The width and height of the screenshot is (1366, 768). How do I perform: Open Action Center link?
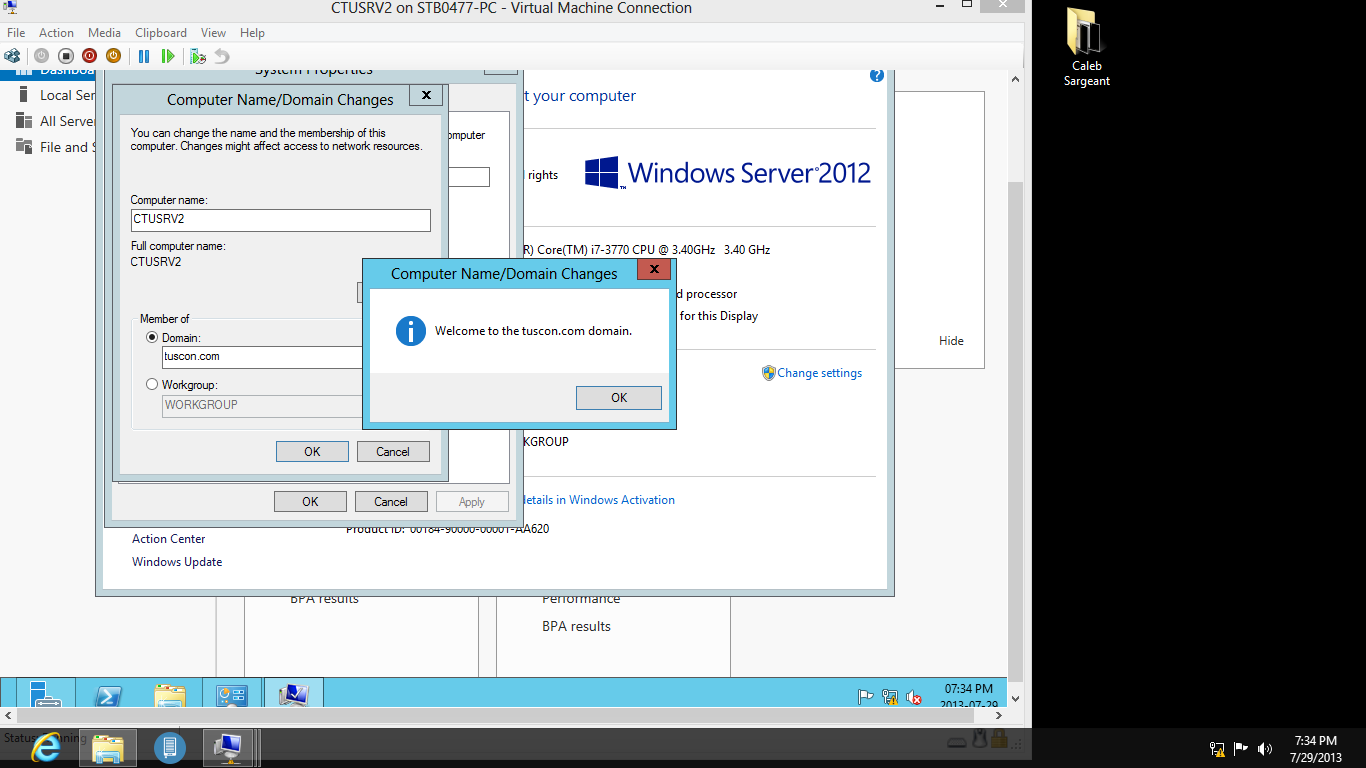[169, 539]
